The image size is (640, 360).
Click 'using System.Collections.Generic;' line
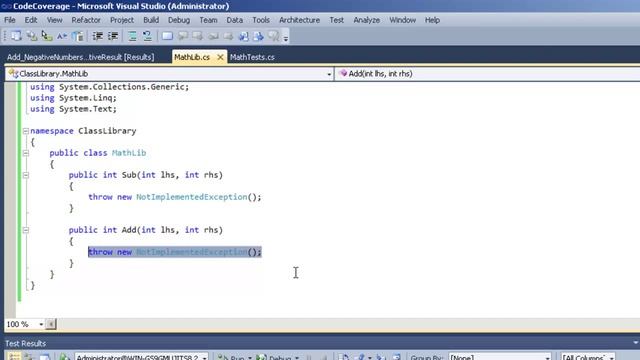tap(109, 87)
